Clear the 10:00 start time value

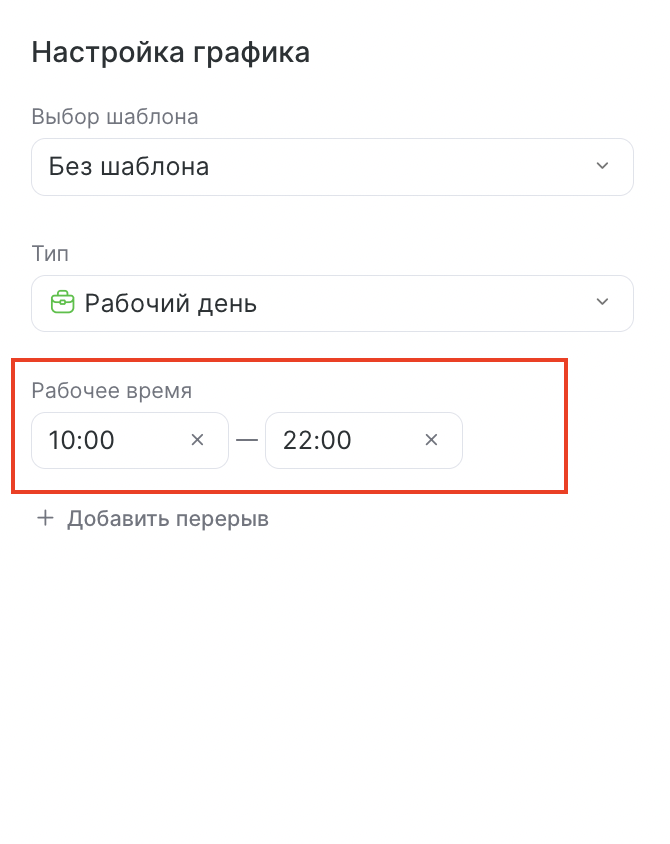tap(198, 440)
